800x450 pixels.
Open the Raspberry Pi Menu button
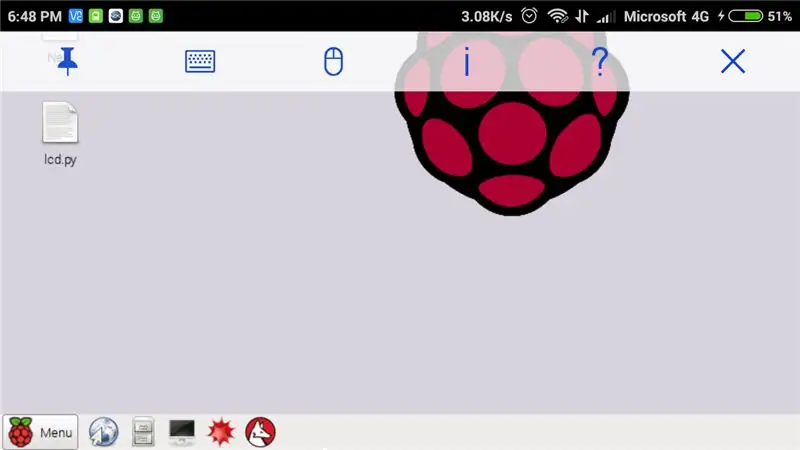tap(40, 432)
